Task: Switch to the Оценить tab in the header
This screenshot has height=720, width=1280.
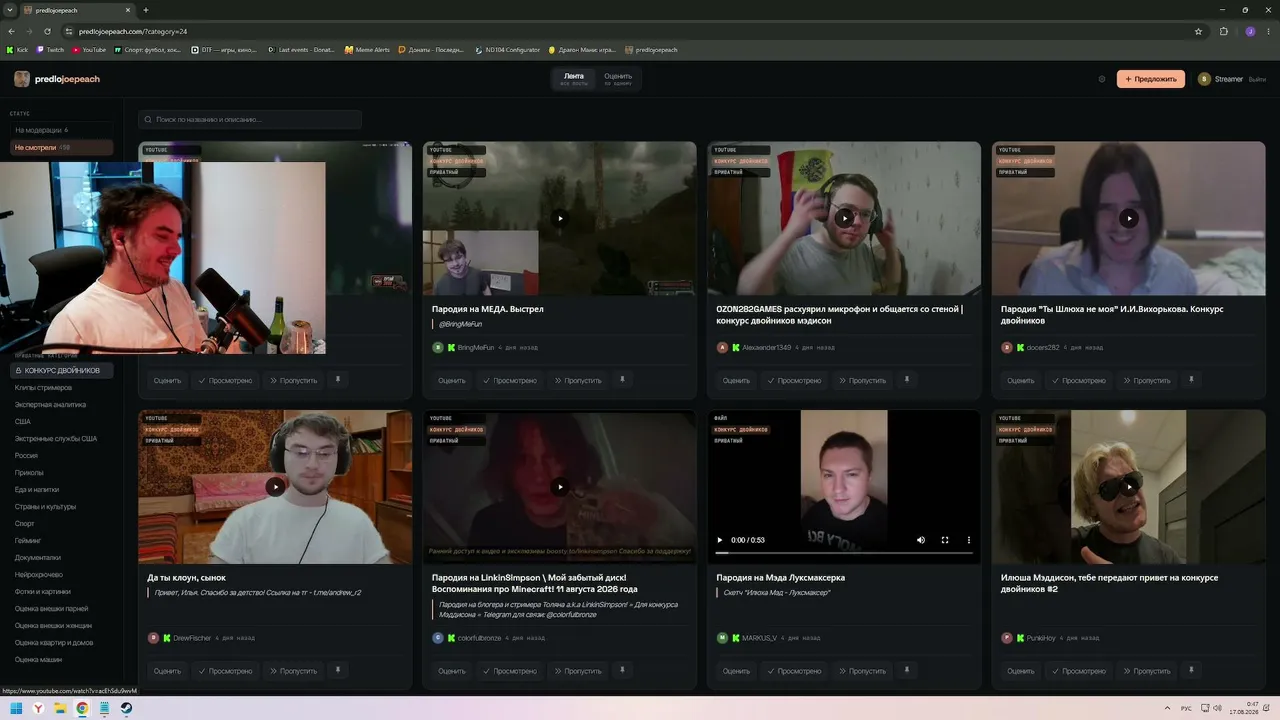Action: click(618, 79)
